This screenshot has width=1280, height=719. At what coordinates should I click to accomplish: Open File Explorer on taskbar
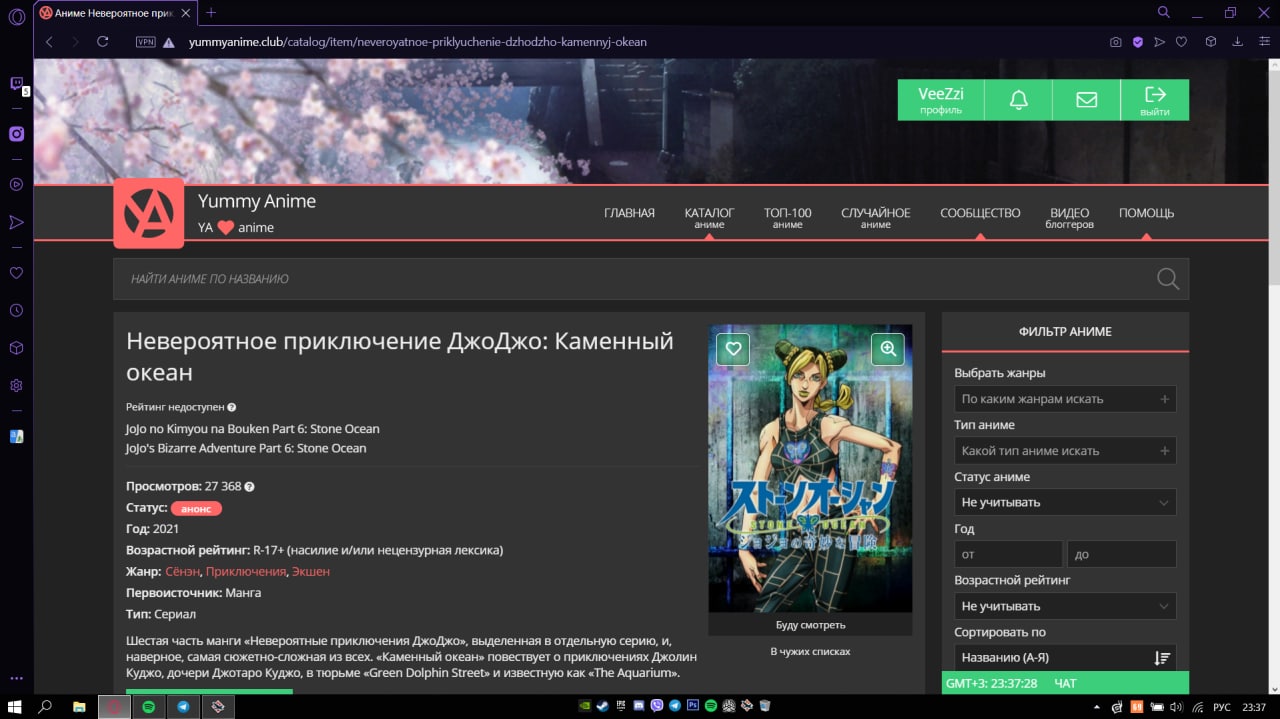(x=79, y=706)
